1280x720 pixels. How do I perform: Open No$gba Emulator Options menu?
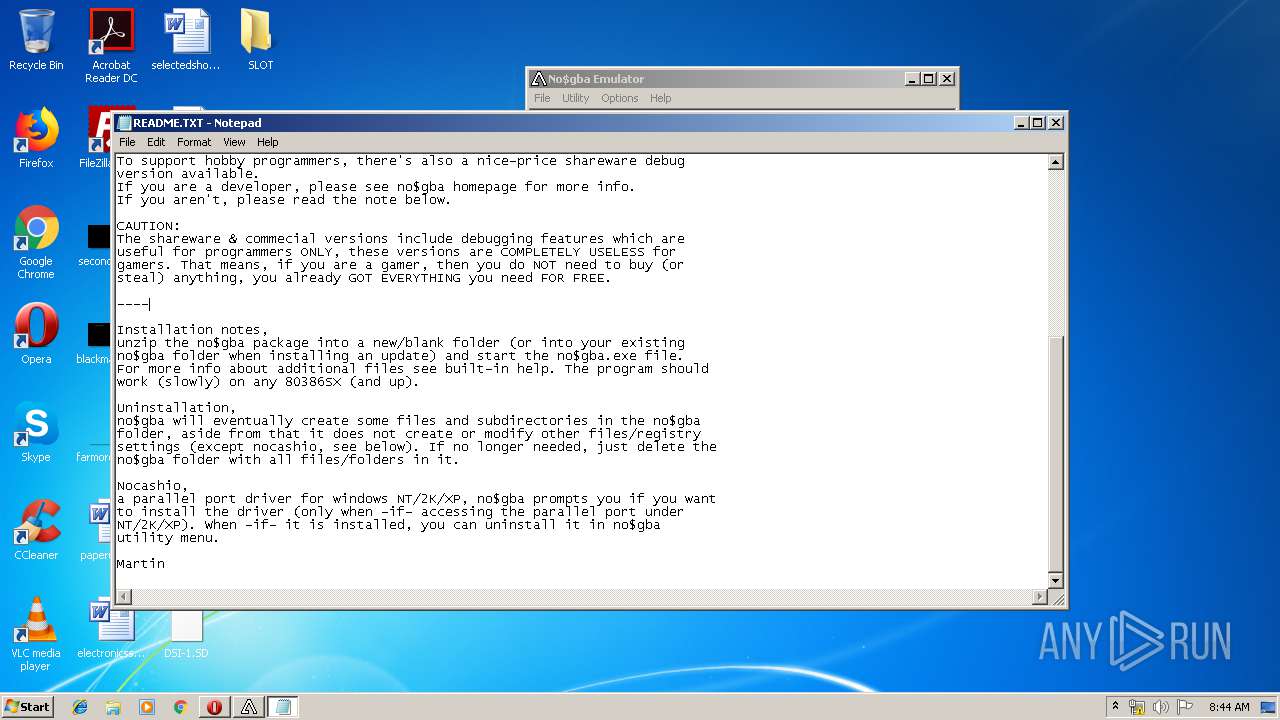(619, 98)
